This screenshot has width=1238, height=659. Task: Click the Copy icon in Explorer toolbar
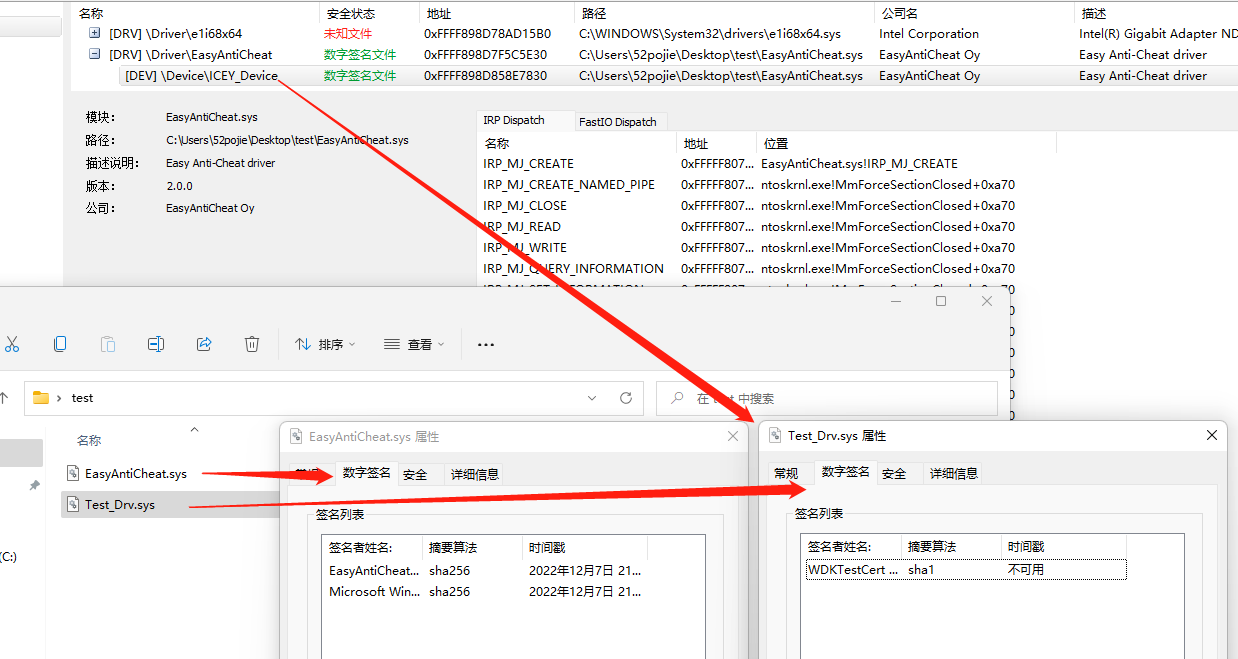point(60,343)
